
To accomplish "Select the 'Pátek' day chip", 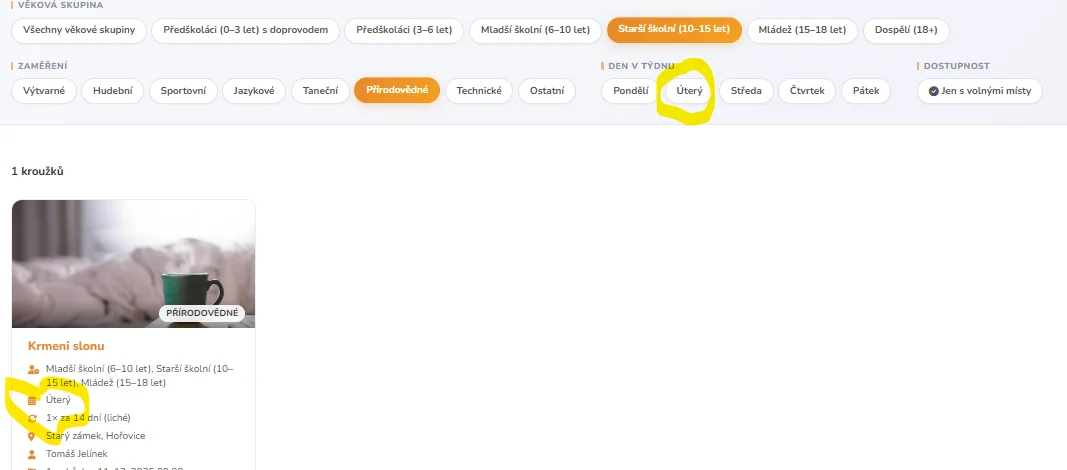I will (866, 90).
